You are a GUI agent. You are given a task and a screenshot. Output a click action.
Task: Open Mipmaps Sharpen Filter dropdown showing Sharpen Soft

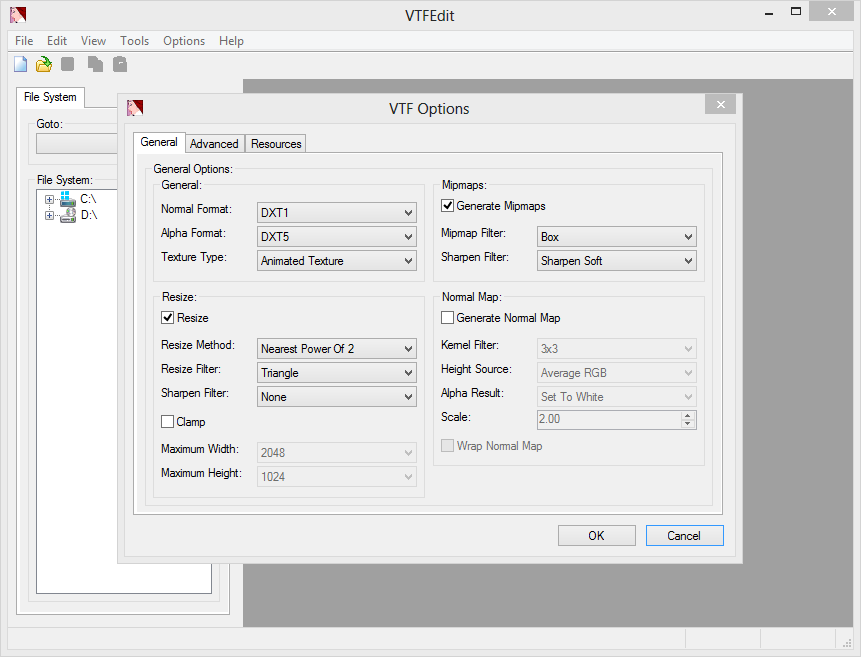(x=617, y=261)
